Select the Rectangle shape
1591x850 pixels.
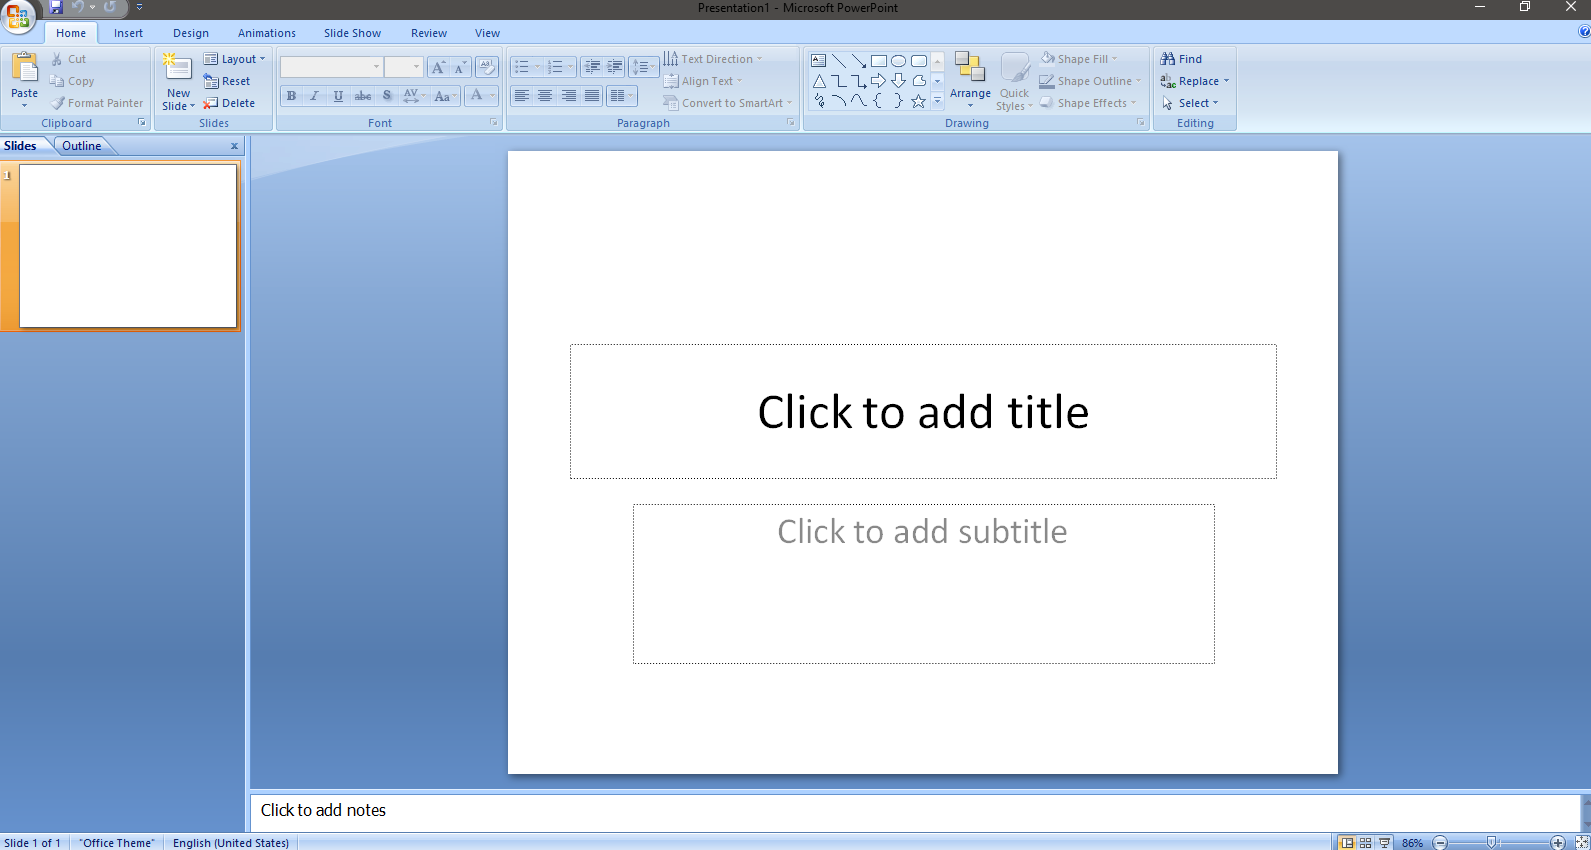point(878,60)
